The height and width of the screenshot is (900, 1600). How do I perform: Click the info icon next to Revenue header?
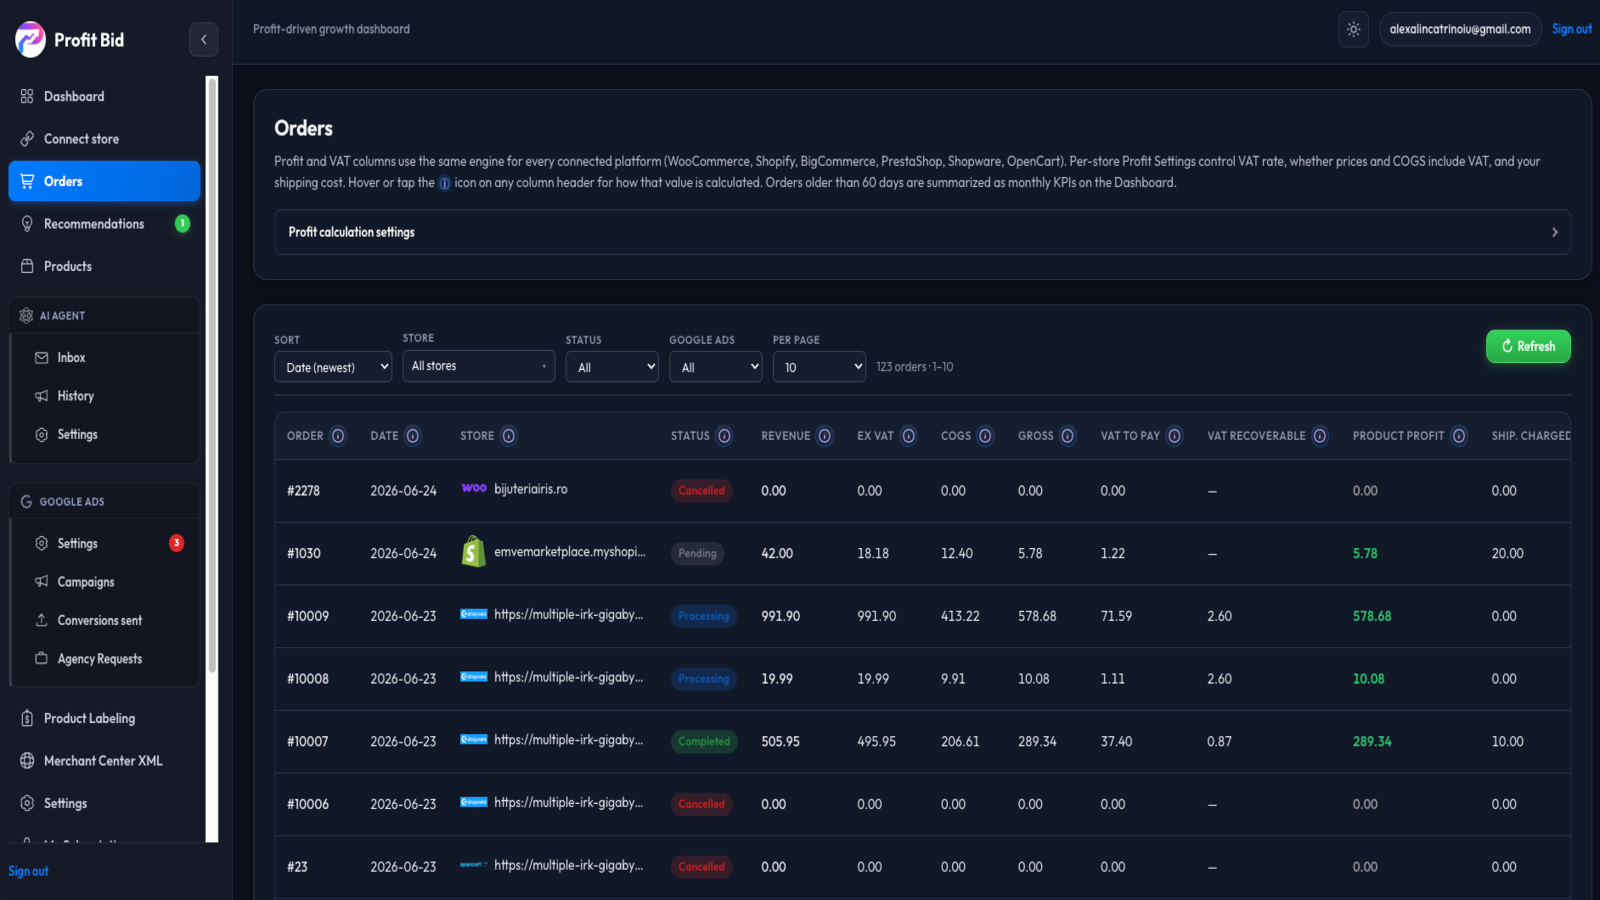pyautogui.click(x=825, y=436)
